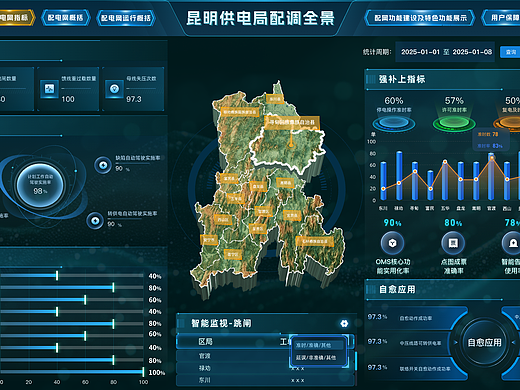Click the orange 50% disc

(508, 123)
